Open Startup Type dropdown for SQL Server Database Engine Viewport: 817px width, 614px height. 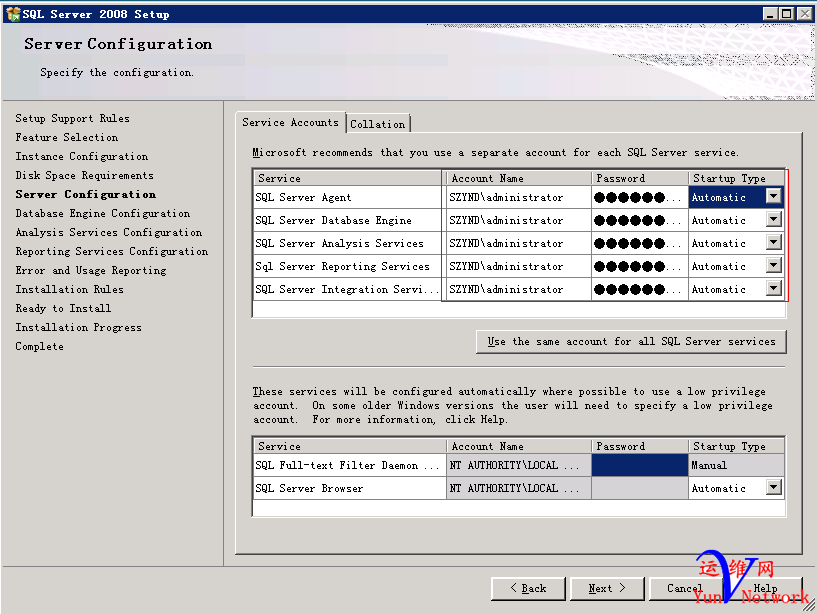[774, 219]
